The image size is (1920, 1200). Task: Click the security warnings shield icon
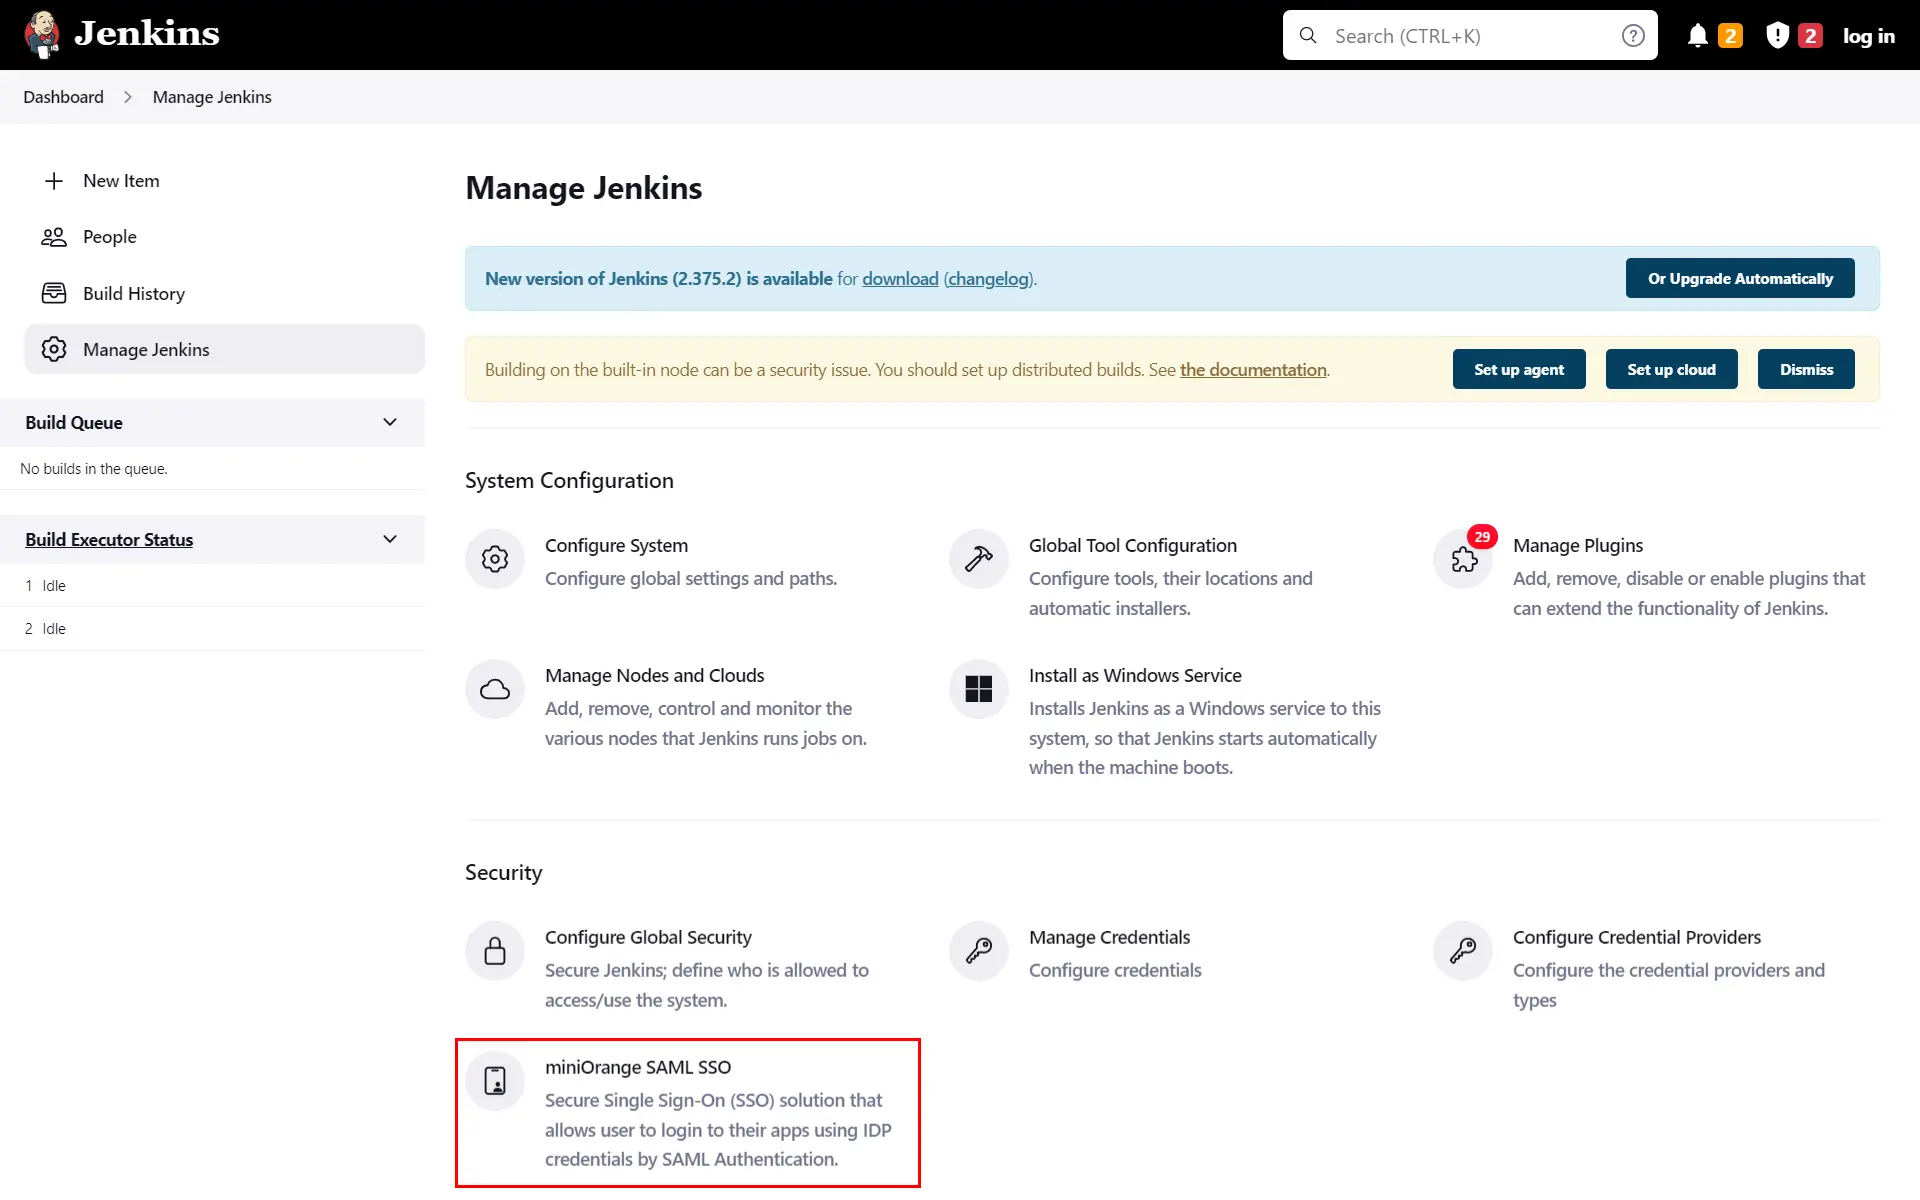[x=1777, y=34]
